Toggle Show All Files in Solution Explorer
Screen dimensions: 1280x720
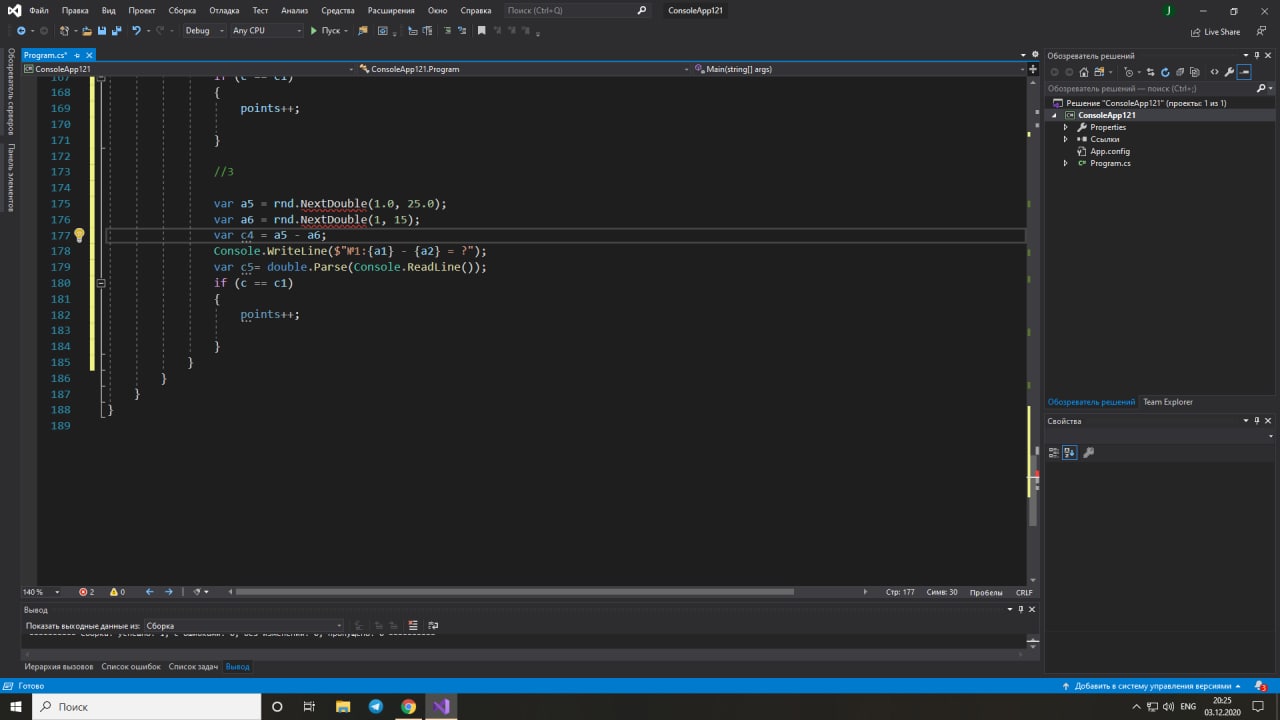[1194, 72]
